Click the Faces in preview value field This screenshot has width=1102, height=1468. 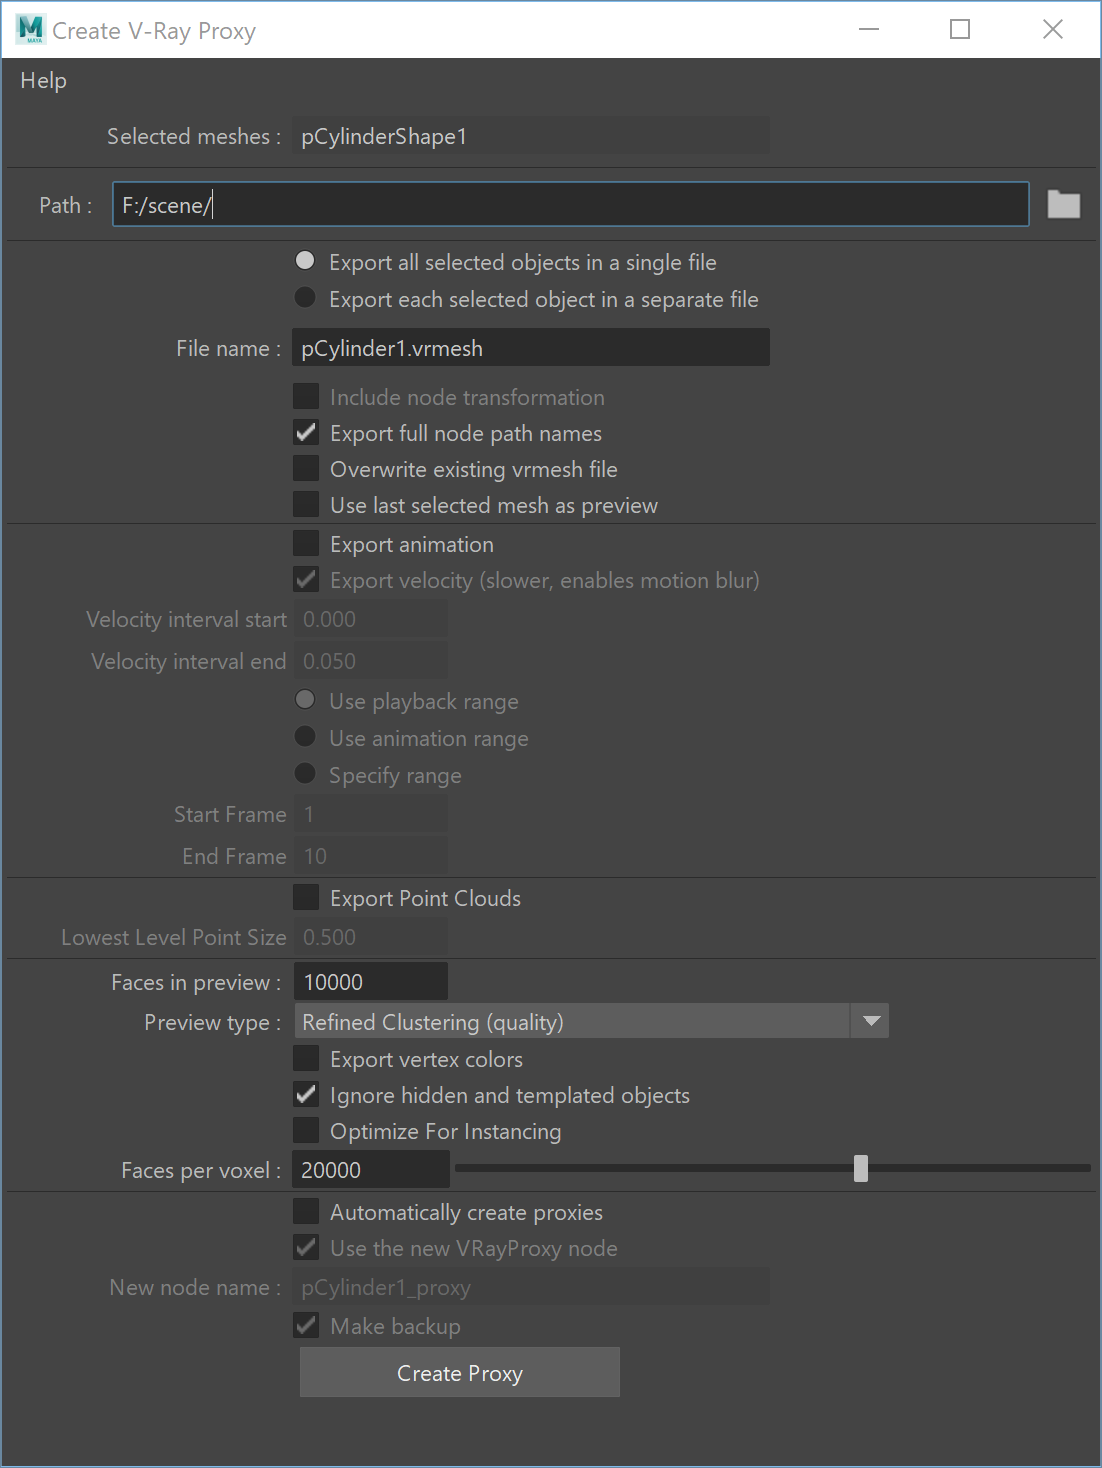[x=371, y=982]
